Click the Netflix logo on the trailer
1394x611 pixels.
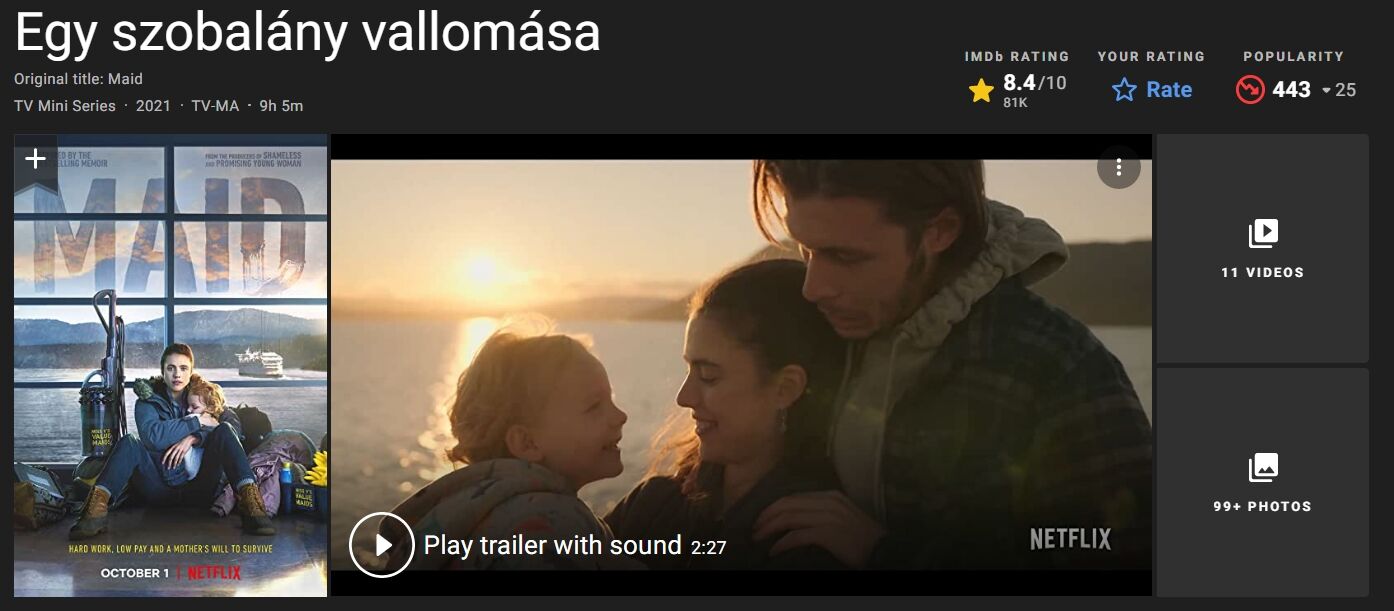(x=1070, y=539)
